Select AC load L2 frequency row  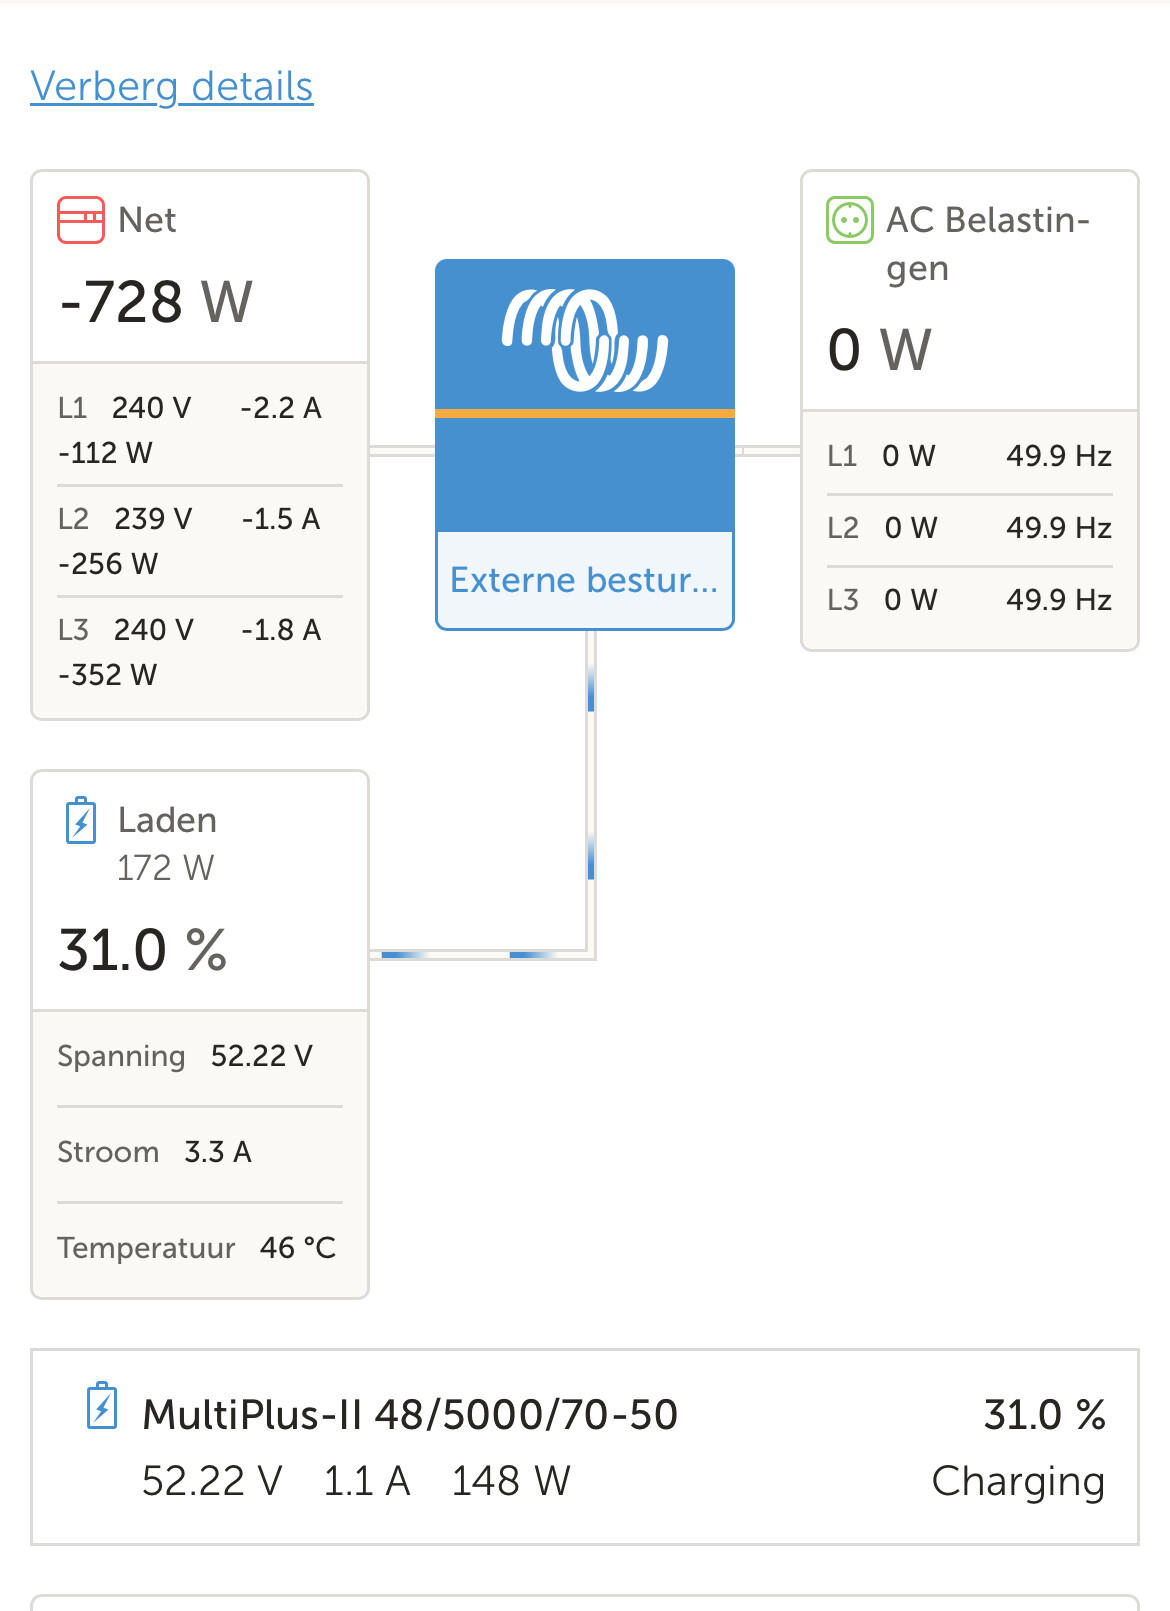click(969, 528)
